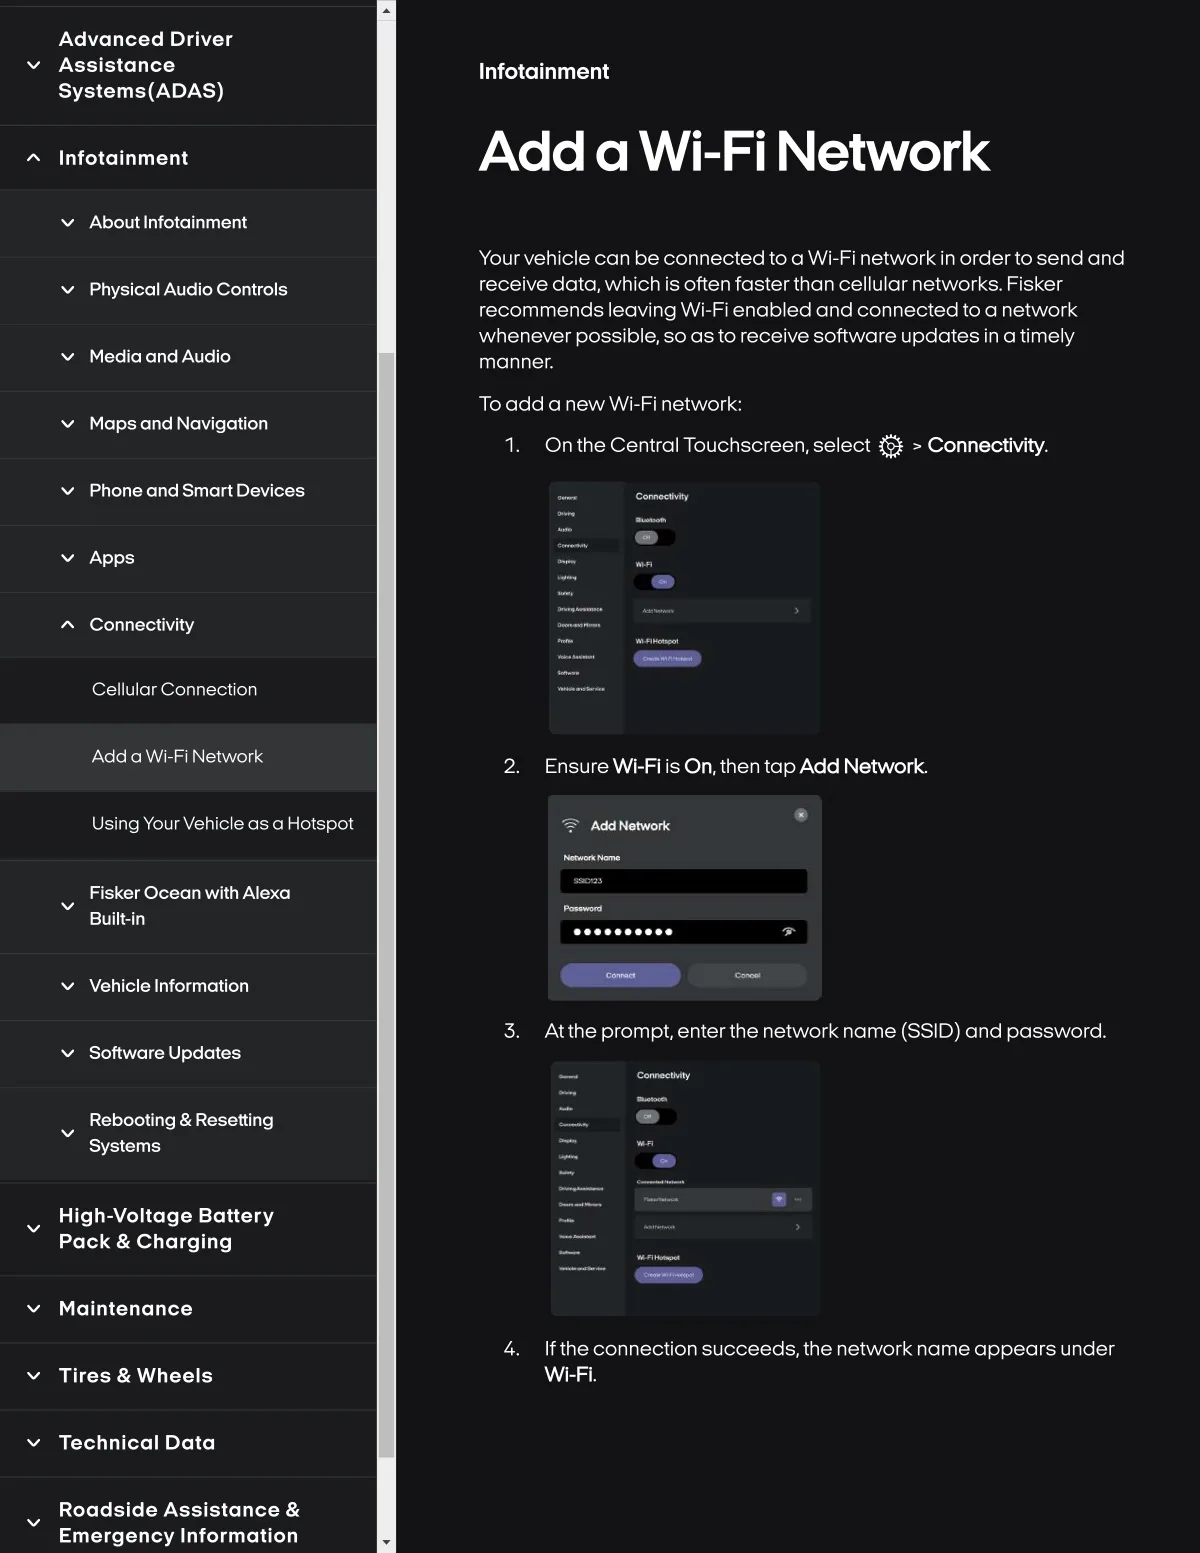The width and height of the screenshot is (1200, 1553).
Task: Select Maintenance section label
Action: [x=126, y=1308]
